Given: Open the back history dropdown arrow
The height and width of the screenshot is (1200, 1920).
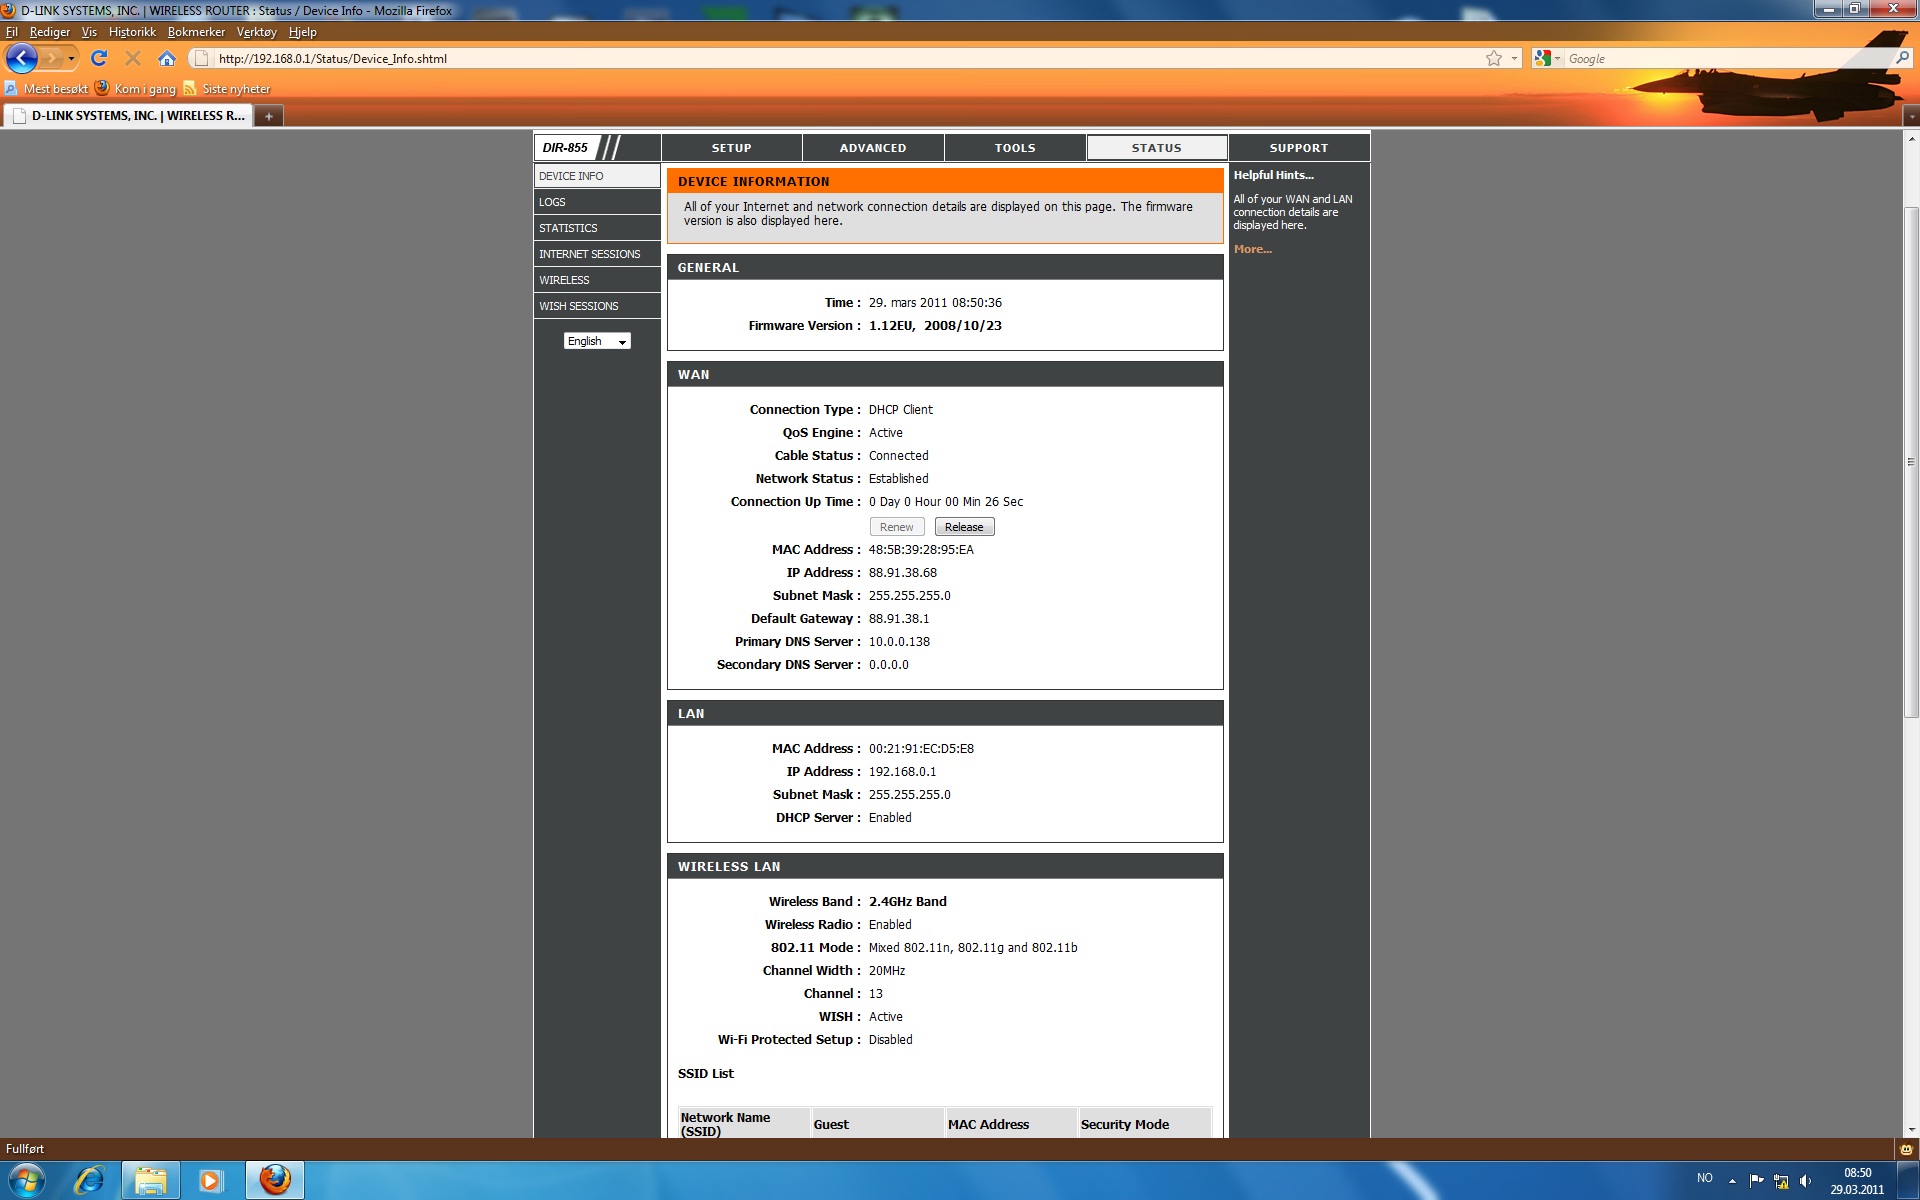Looking at the screenshot, I should tap(71, 58).
